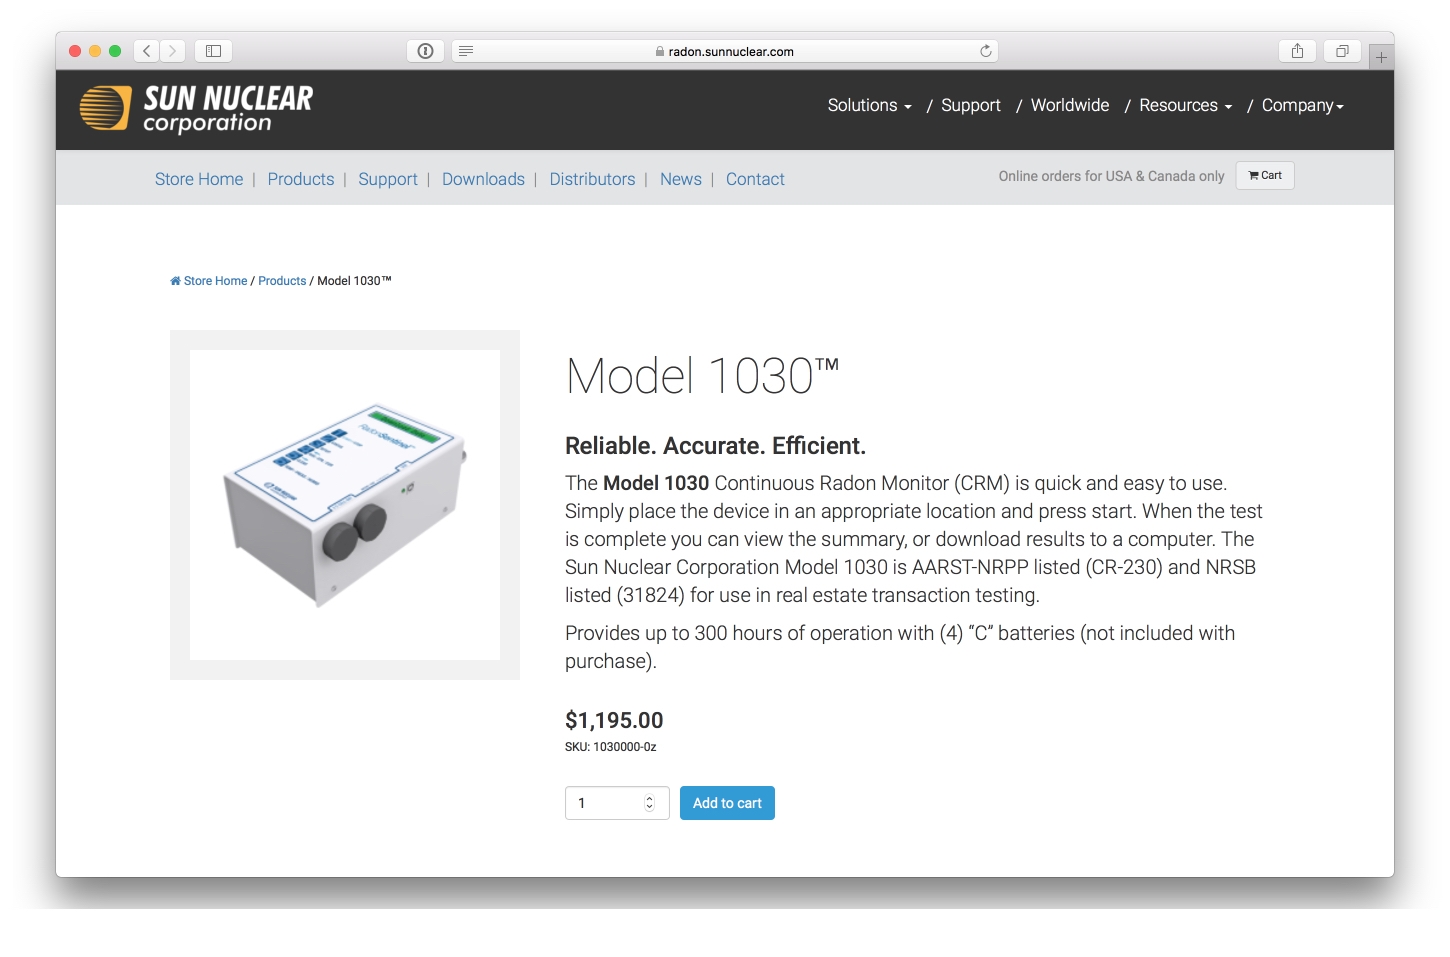Open the Cart button
This screenshot has width=1450, height=957.
1265,176
